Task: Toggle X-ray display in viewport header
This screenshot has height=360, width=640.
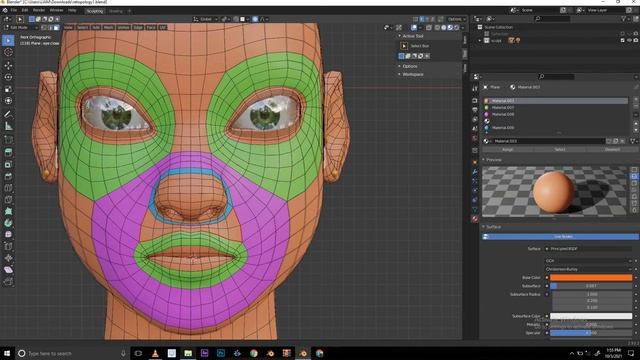Action: tap(429, 27)
